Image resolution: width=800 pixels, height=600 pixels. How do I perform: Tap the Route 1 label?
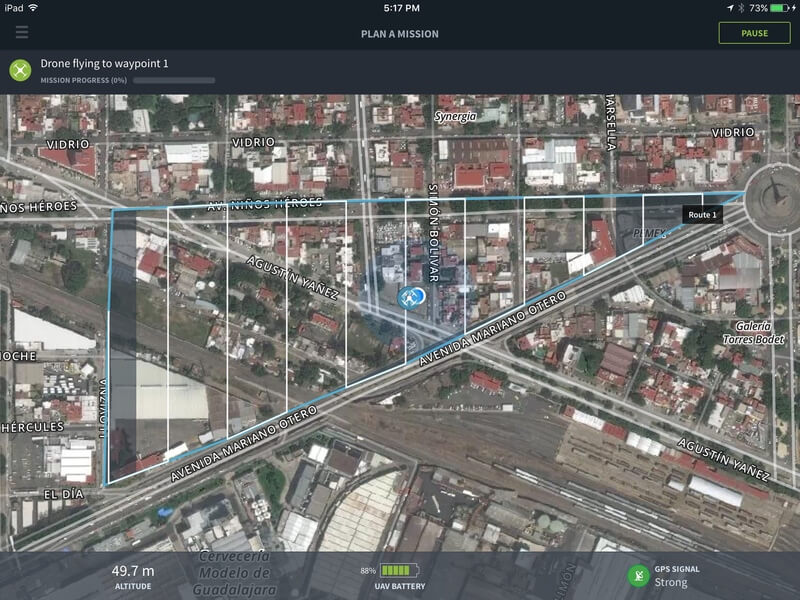[702, 215]
